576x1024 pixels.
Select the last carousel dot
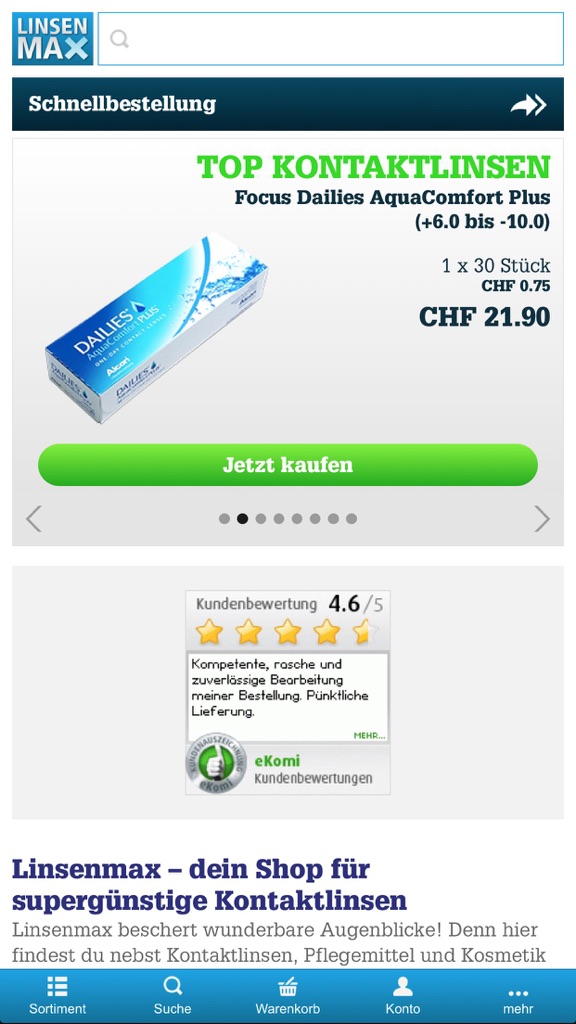(351, 519)
